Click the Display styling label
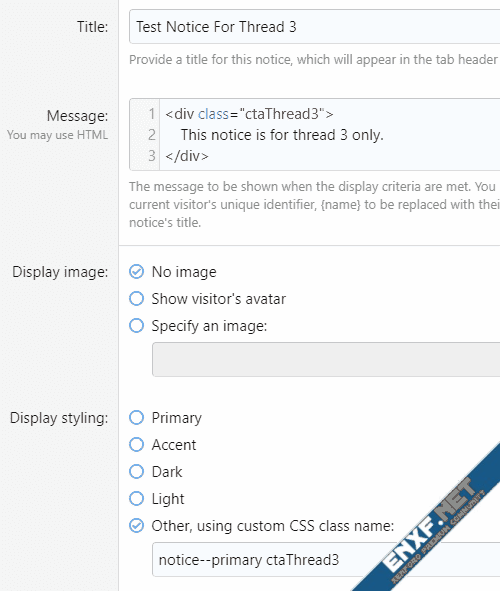Viewport: 500px width, 591px height. coord(59,418)
